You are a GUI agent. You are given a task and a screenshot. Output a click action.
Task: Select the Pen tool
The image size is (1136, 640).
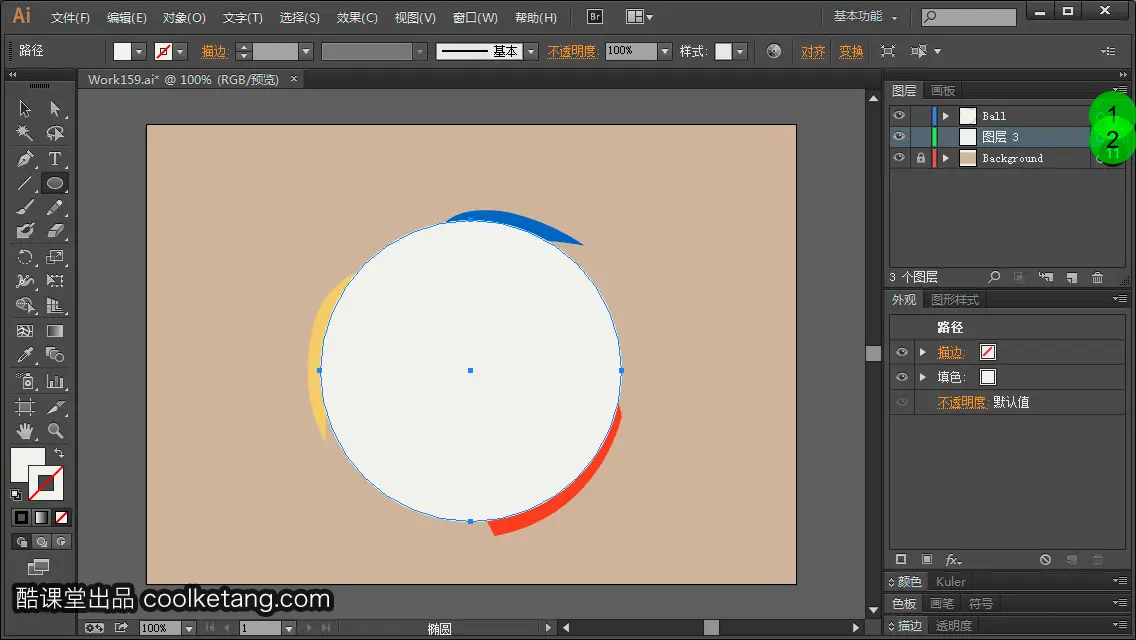point(25,159)
